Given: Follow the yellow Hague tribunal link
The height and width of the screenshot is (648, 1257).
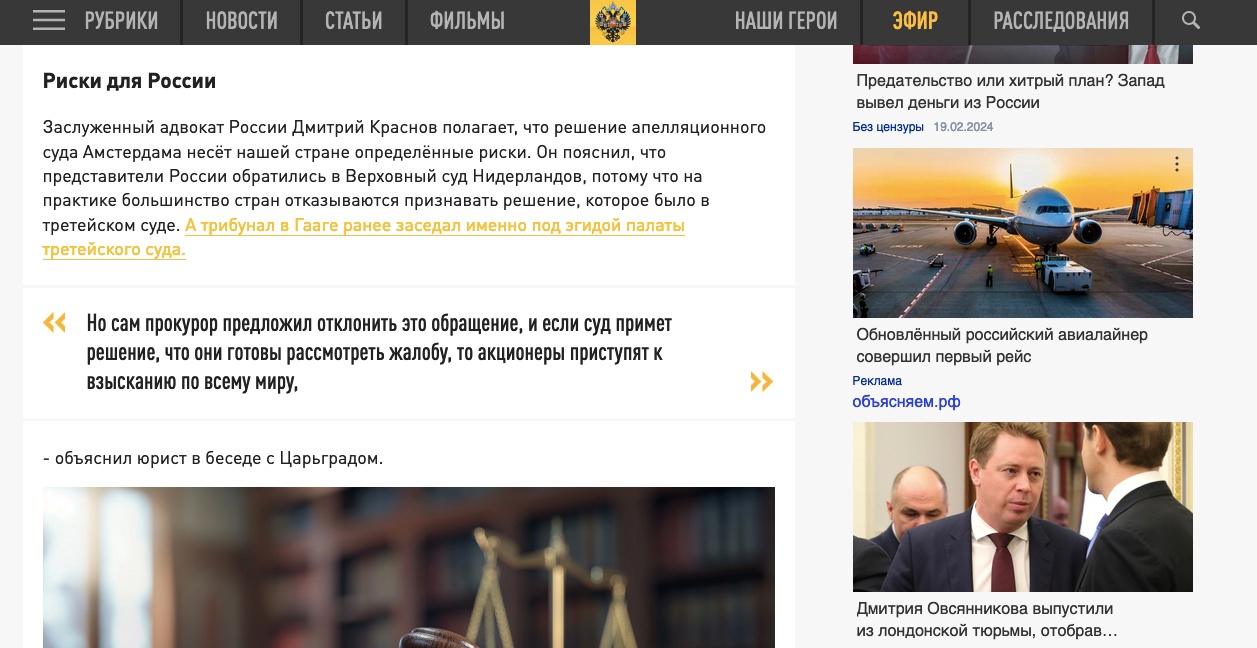Looking at the screenshot, I should (364, 238).
